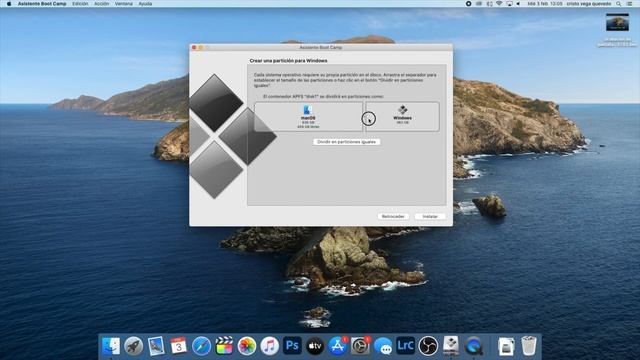
Task: Select the Windows partition box
Action: click(402, 117)
